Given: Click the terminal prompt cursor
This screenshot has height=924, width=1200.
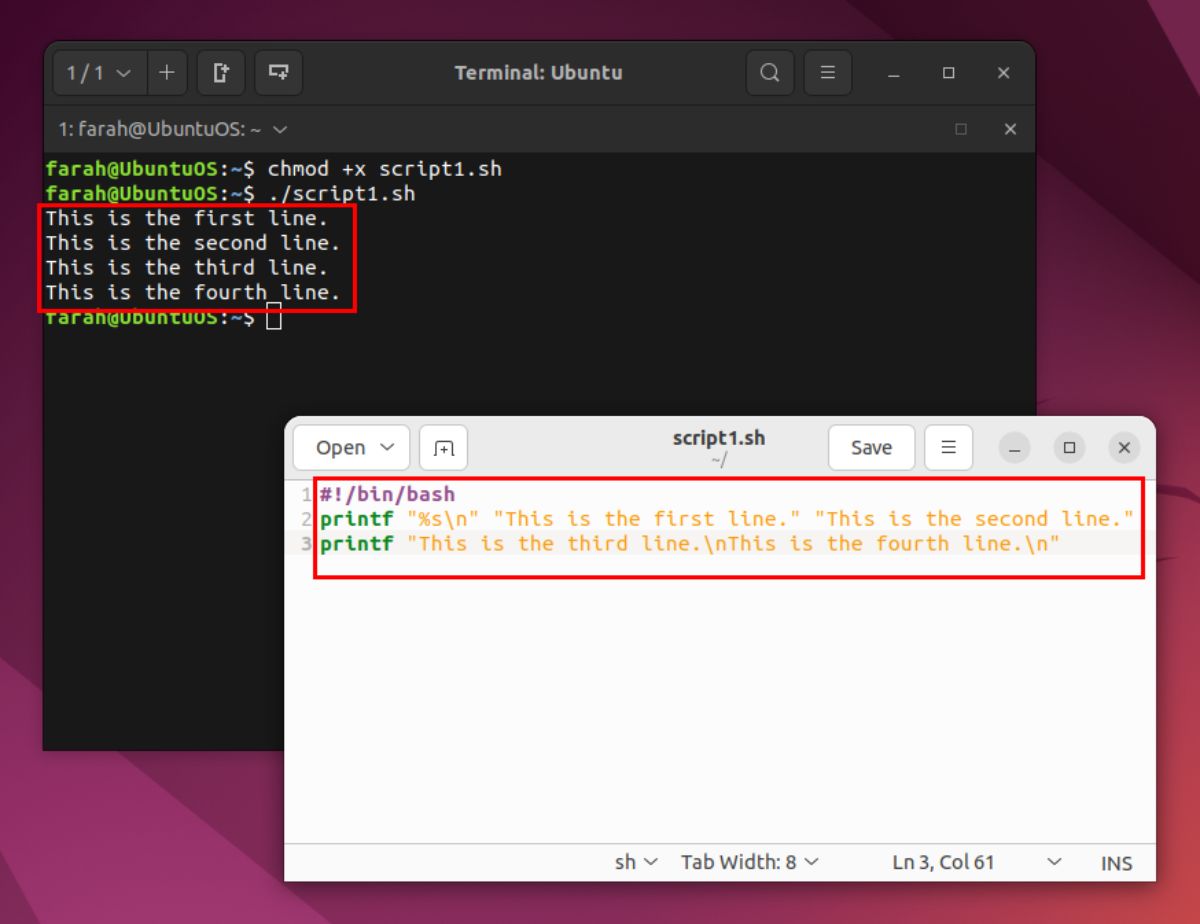Looking at the screenshot, I should click(274, 318).
